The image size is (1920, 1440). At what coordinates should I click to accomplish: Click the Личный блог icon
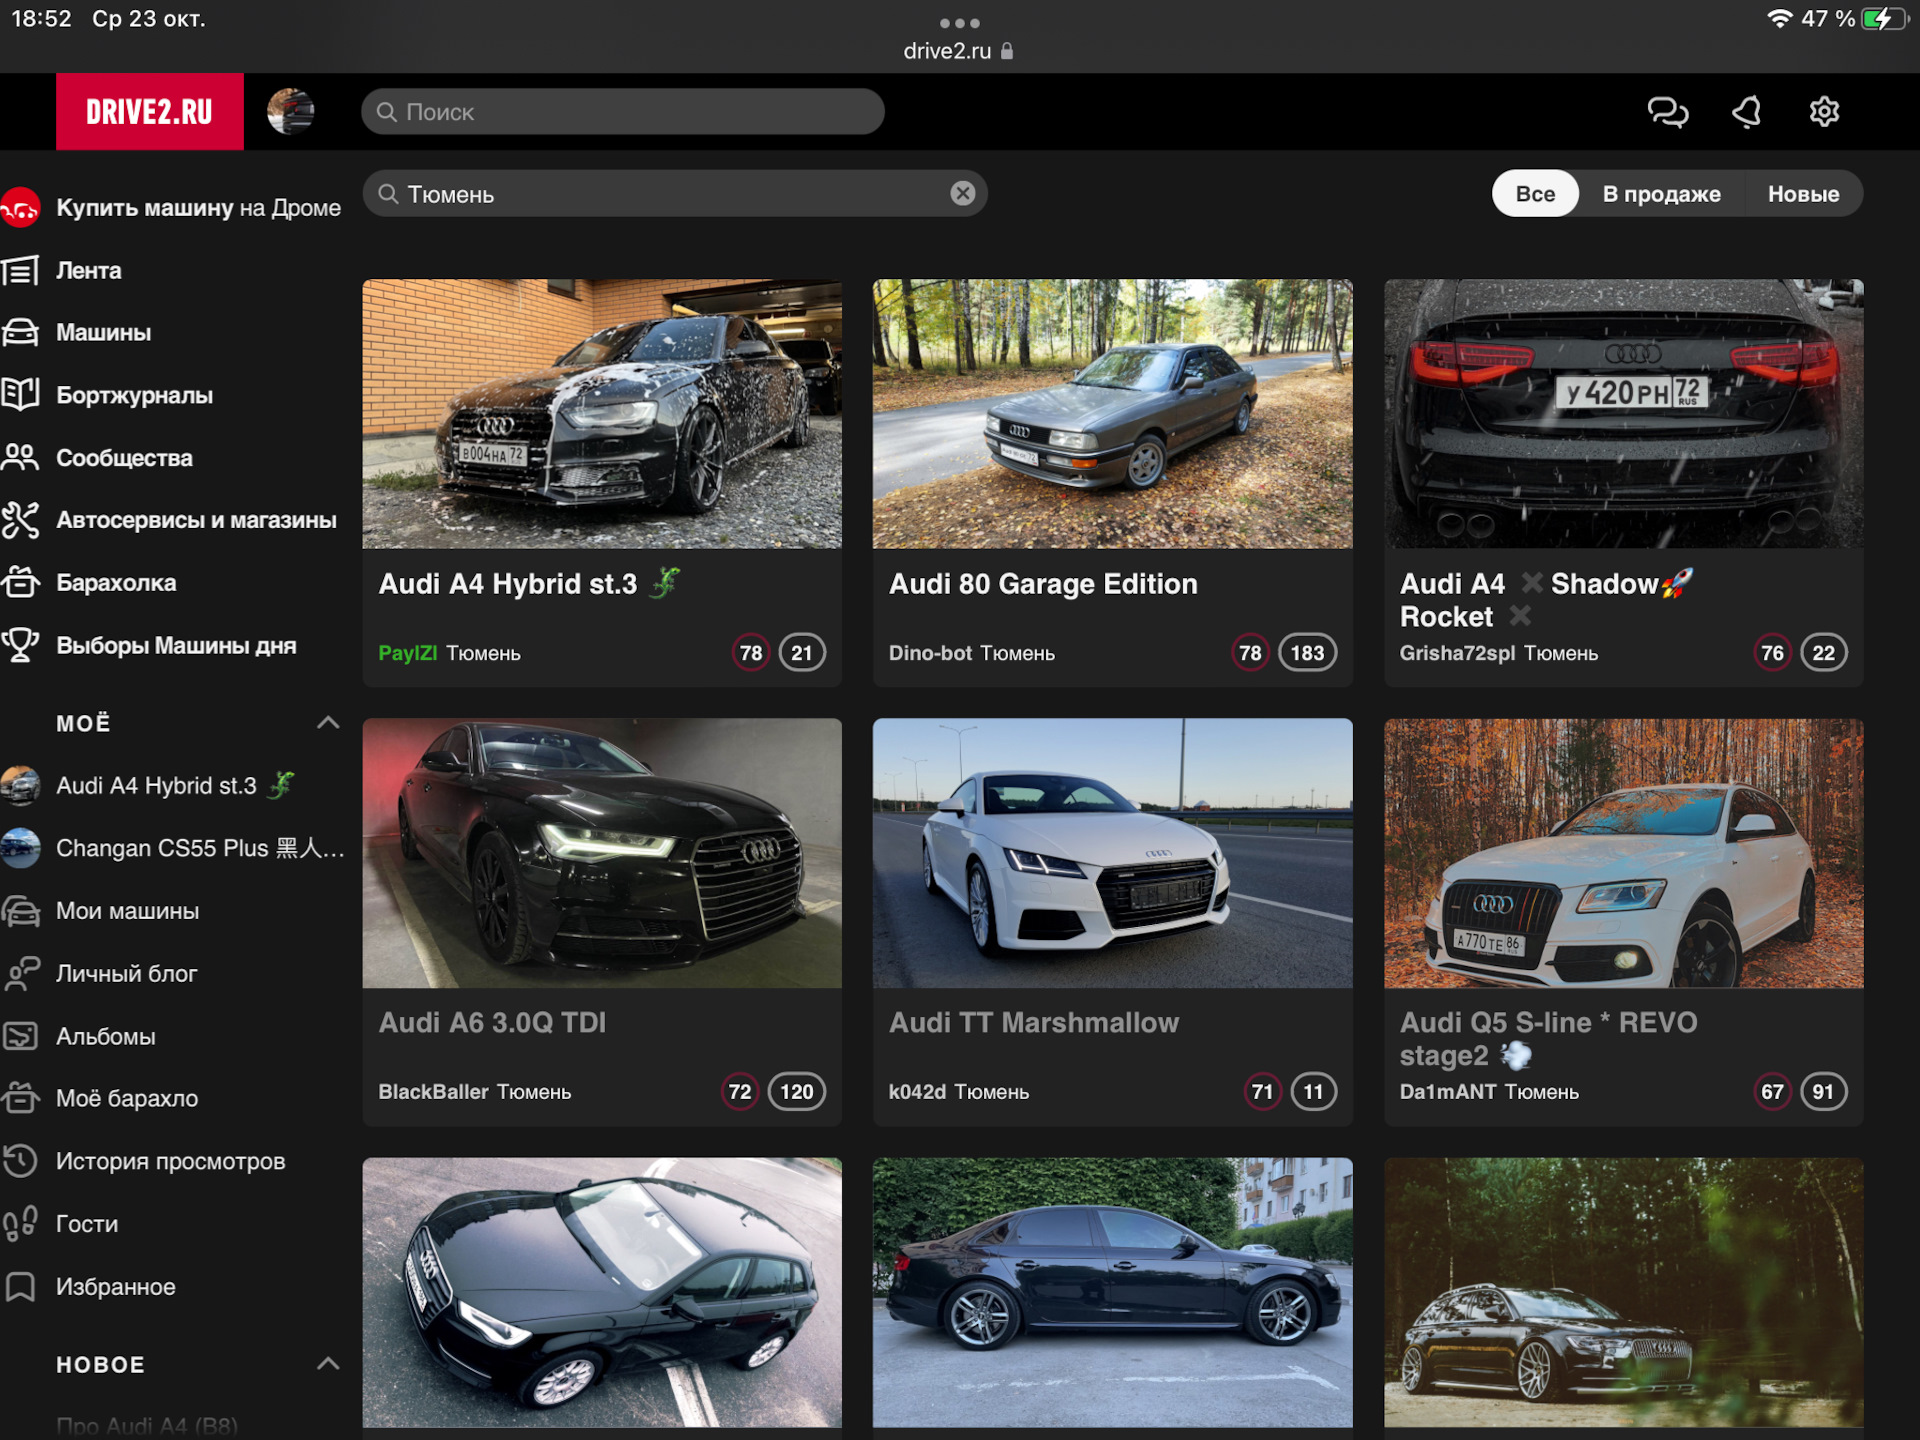pyautogui.click(x=20, y=974)
